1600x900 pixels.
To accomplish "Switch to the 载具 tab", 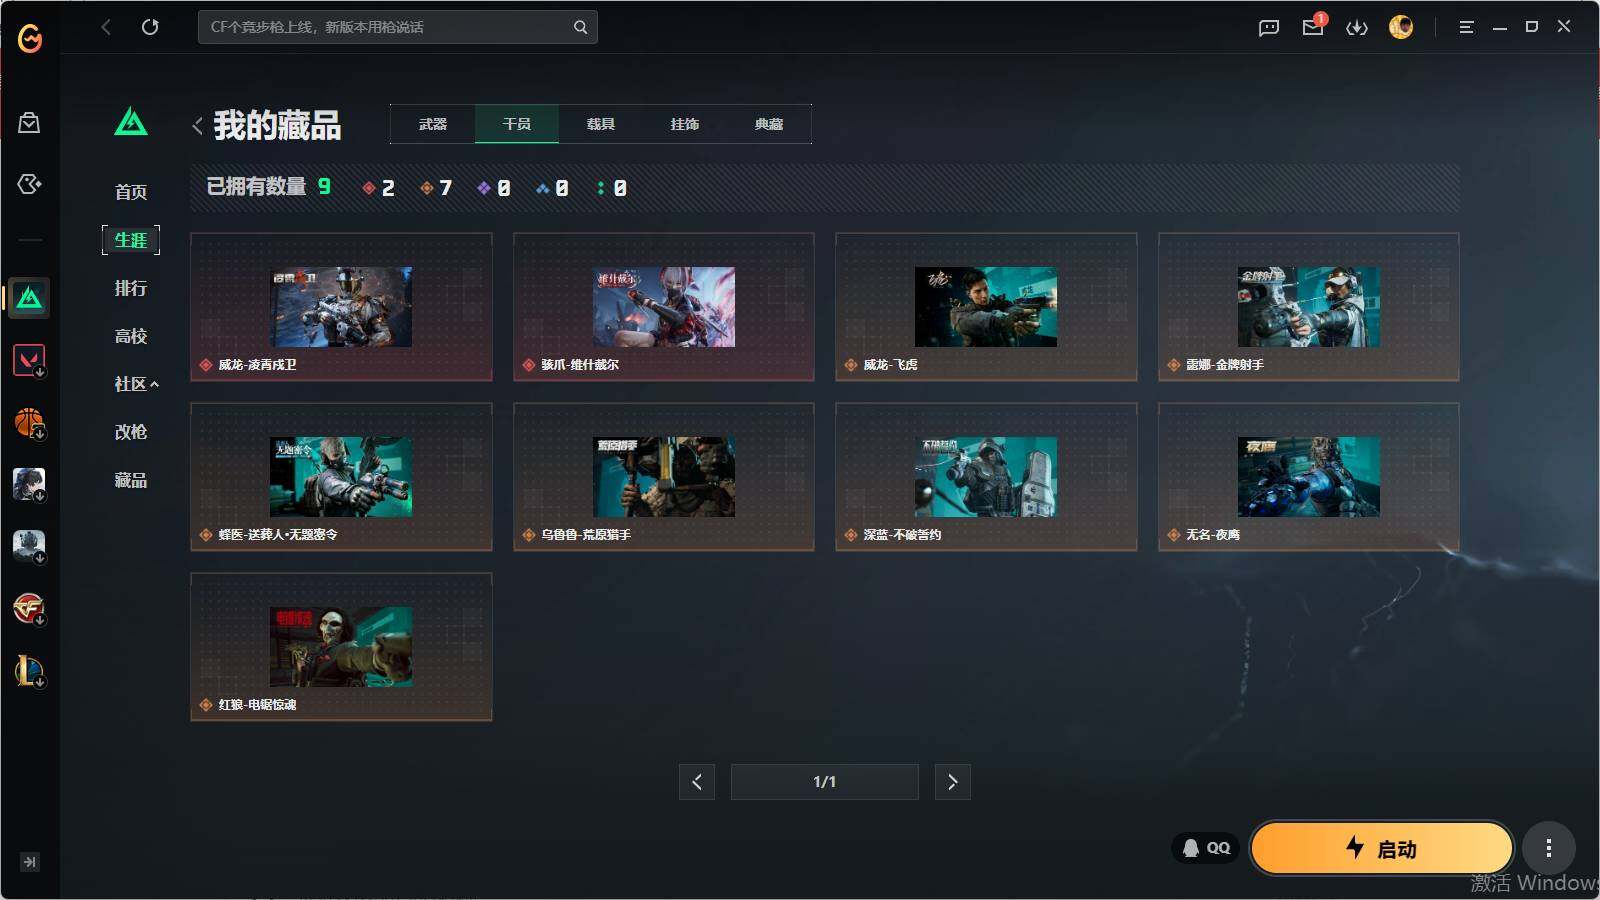I will pos(601,124).
